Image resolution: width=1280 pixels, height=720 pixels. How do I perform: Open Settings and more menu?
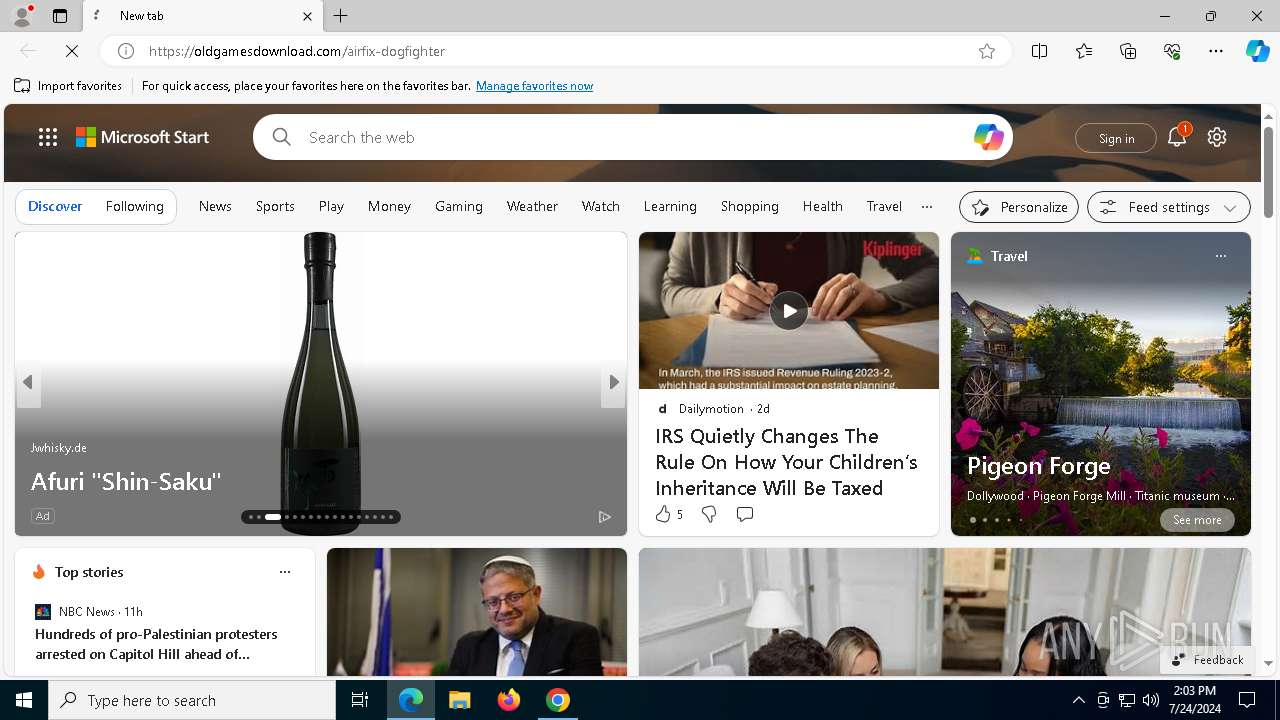pos(1216,51)
